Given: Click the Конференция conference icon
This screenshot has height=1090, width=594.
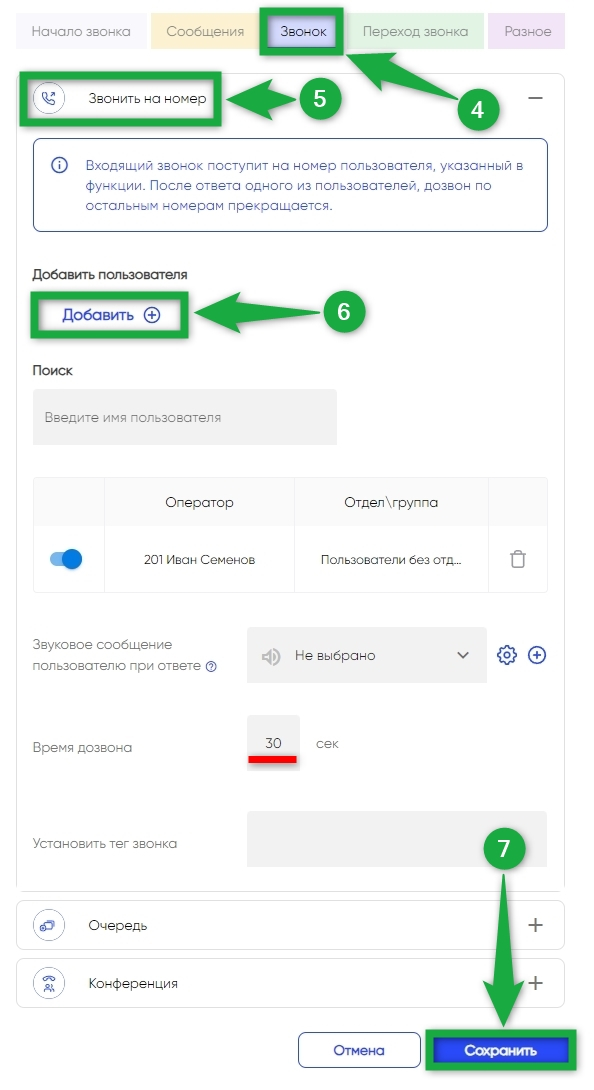Looking at the screenshot, I should [x=49, y=984].
